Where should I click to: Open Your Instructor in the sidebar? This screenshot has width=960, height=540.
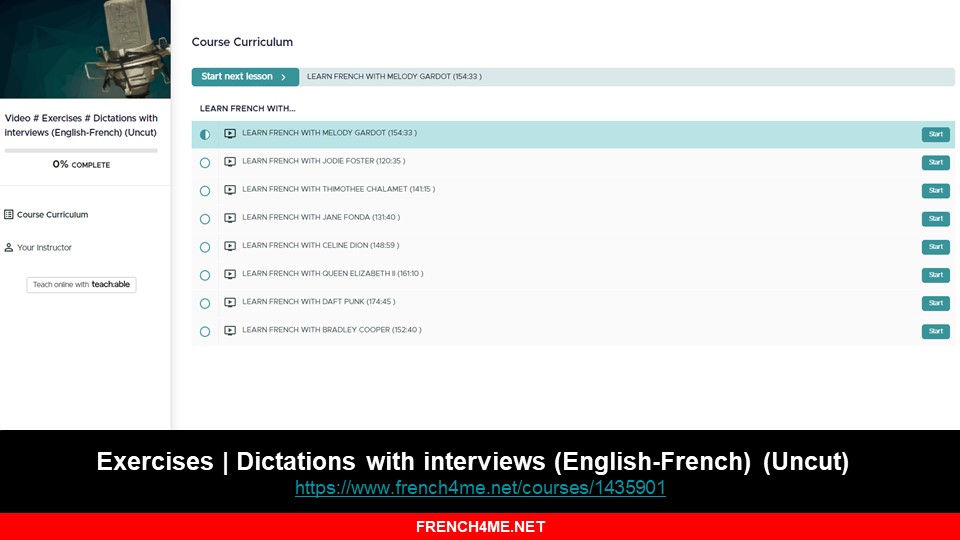(44, 248)
